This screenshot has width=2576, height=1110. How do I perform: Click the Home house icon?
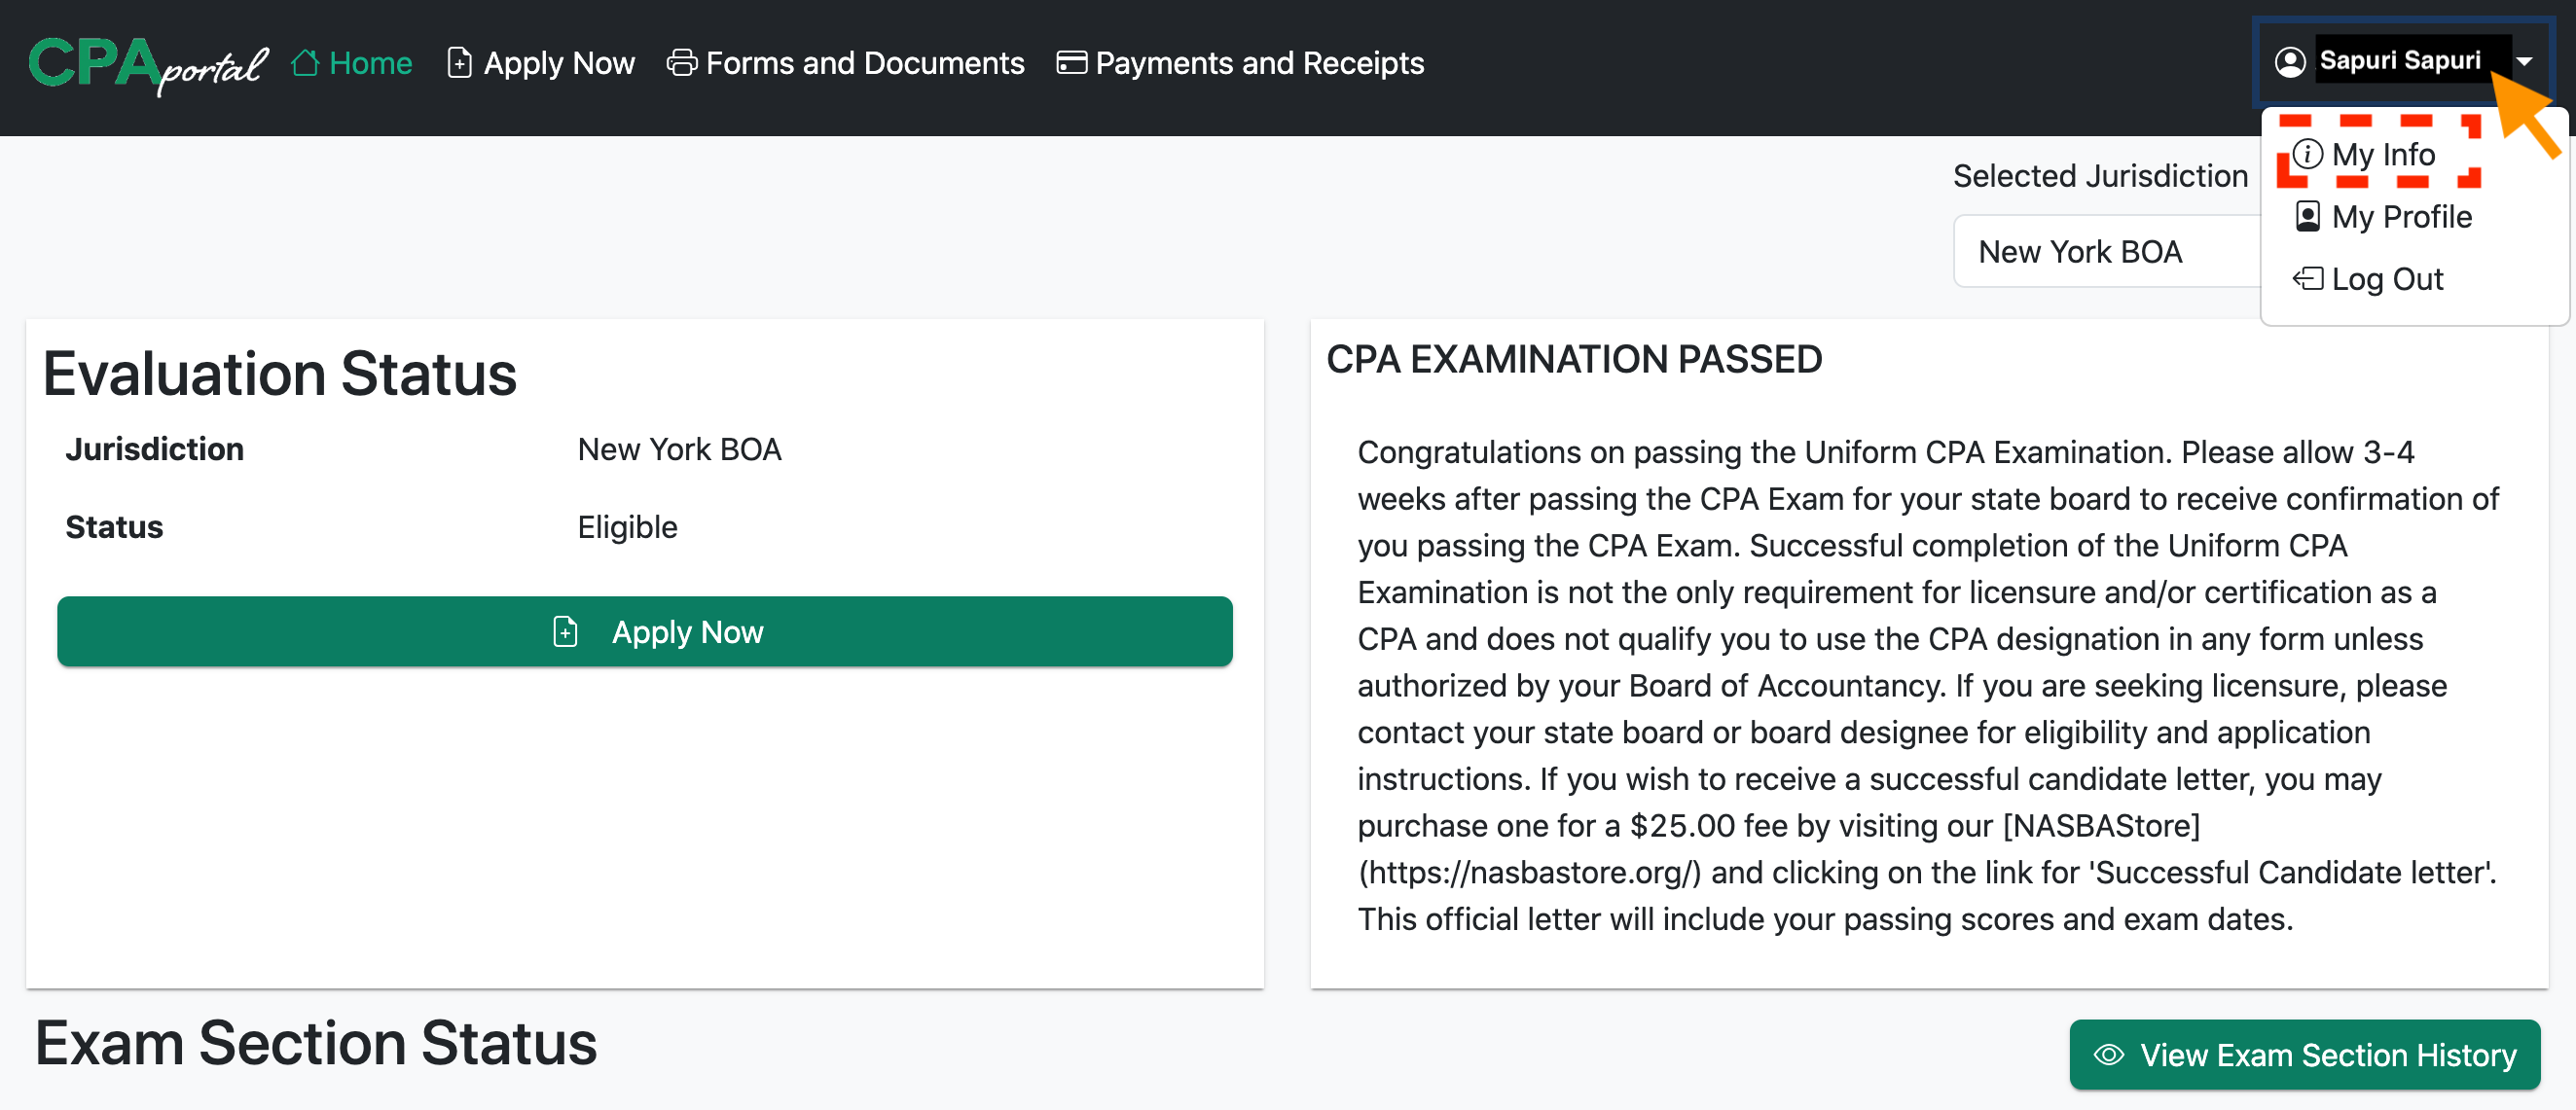(x=305, y=63)
